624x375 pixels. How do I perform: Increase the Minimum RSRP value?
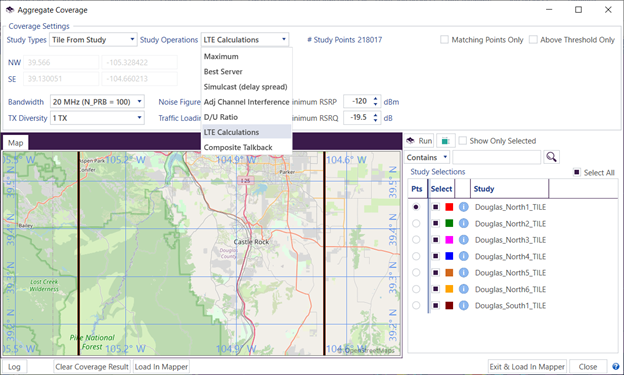375,99
